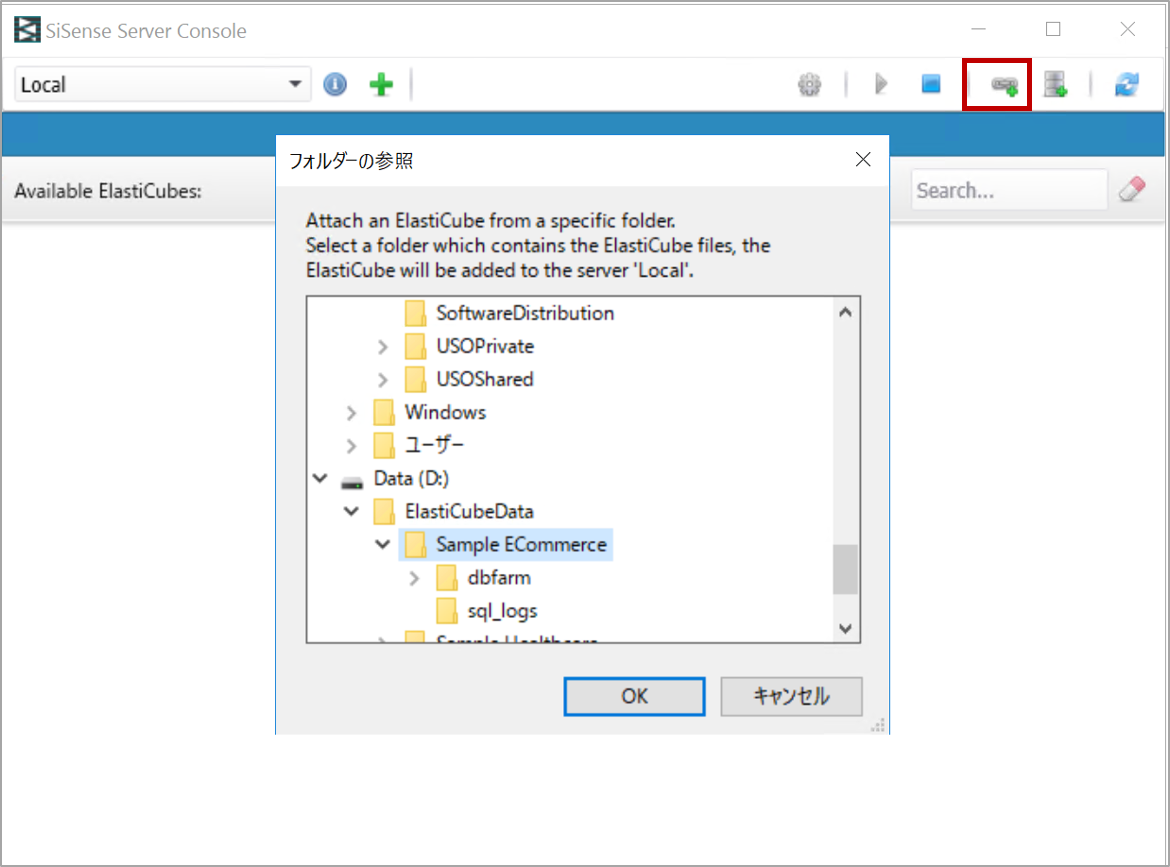1170x867 pixels.
Task: Collapse the Data (D:) drive node
Action: click(320, 478)
